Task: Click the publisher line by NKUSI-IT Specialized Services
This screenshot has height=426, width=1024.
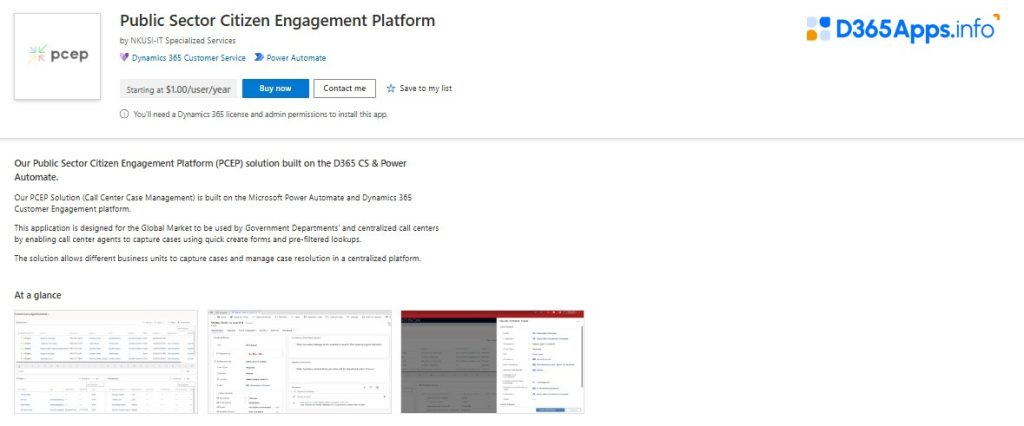Action: coord(178,41)
